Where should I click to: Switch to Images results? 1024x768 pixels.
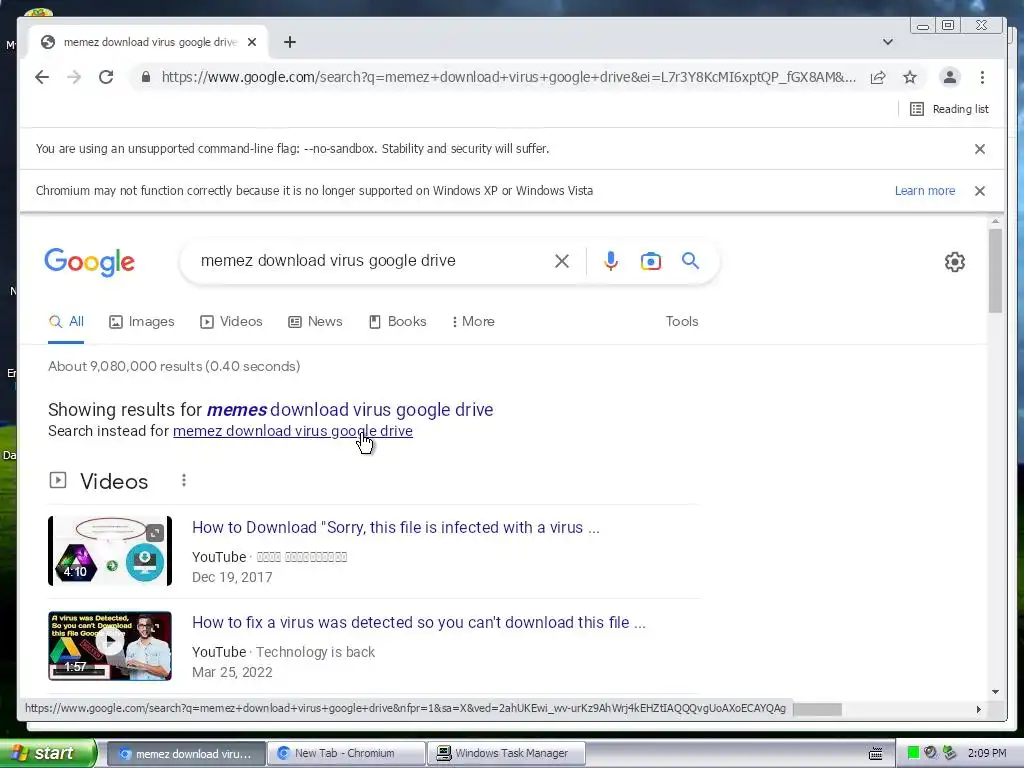(x=142, y=321)
